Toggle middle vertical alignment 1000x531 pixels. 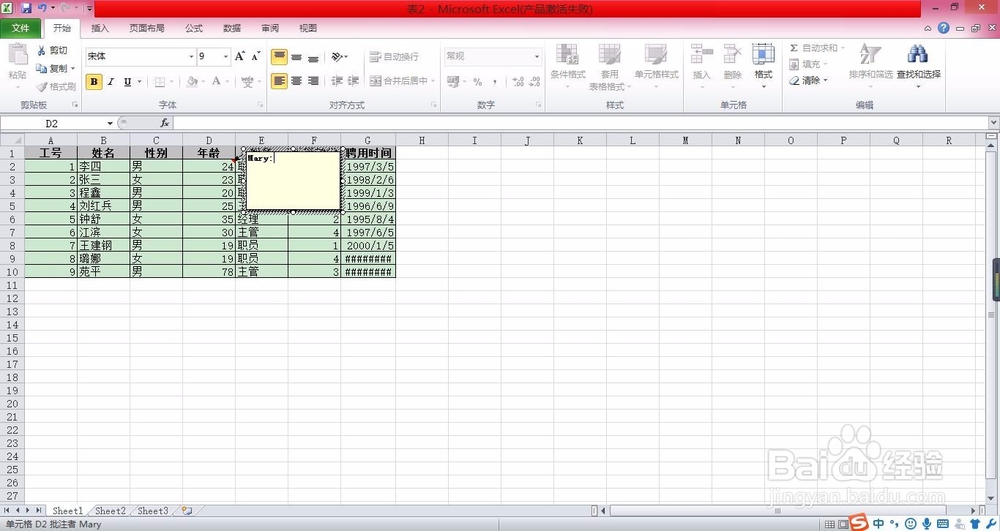tap(297, 57)
